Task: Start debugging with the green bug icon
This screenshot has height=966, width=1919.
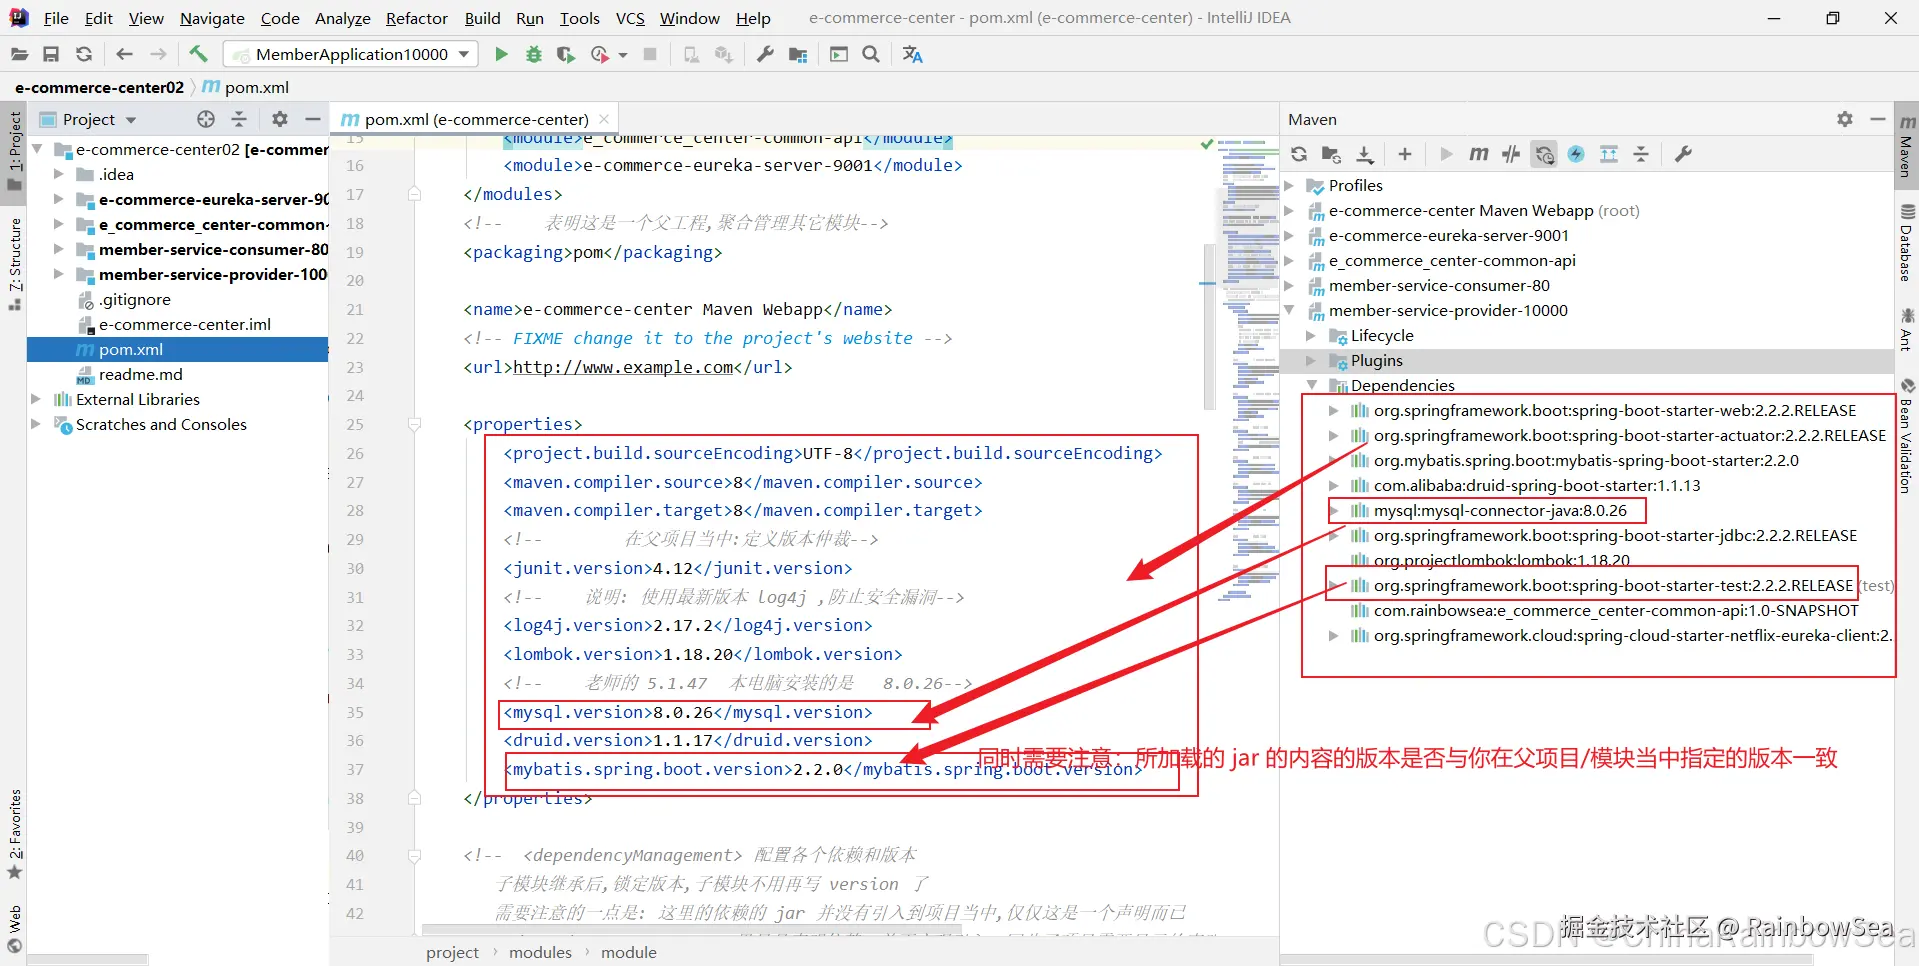Action: click(x=534, y=54)
